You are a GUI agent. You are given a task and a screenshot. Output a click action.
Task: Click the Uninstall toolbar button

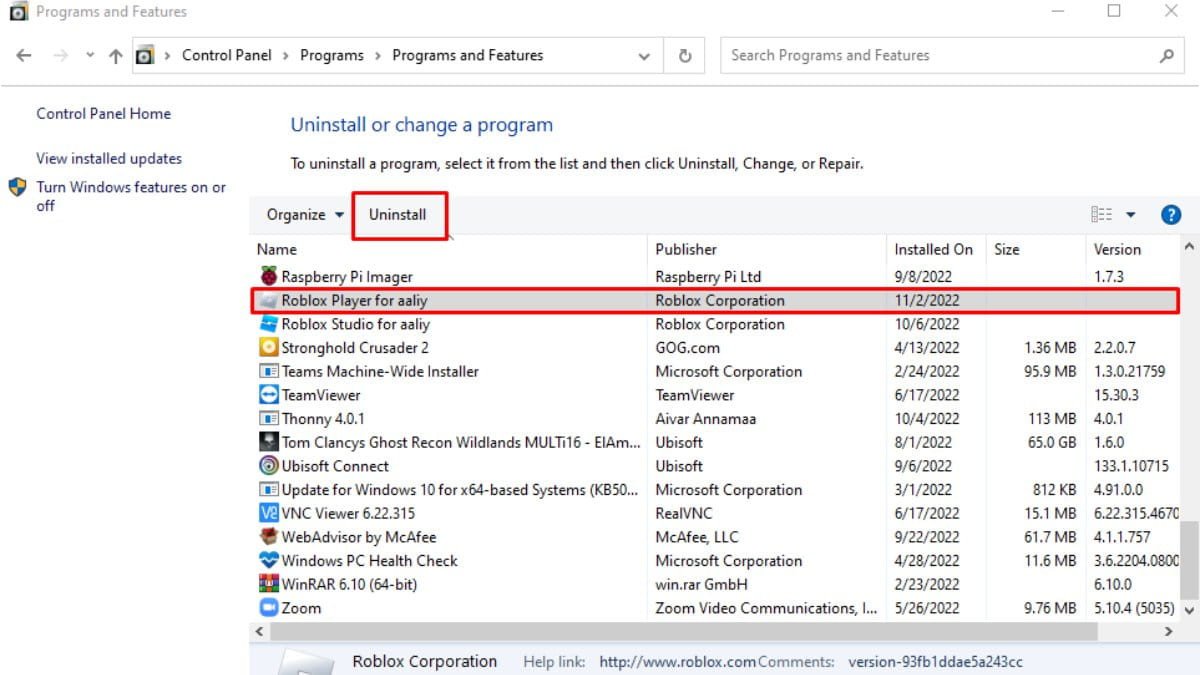398,215
